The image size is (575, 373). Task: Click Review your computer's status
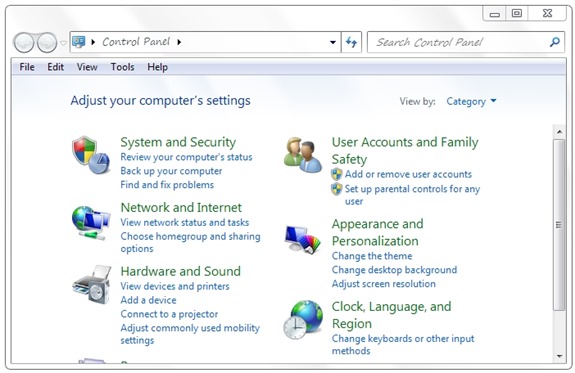(x=186, y=157)
